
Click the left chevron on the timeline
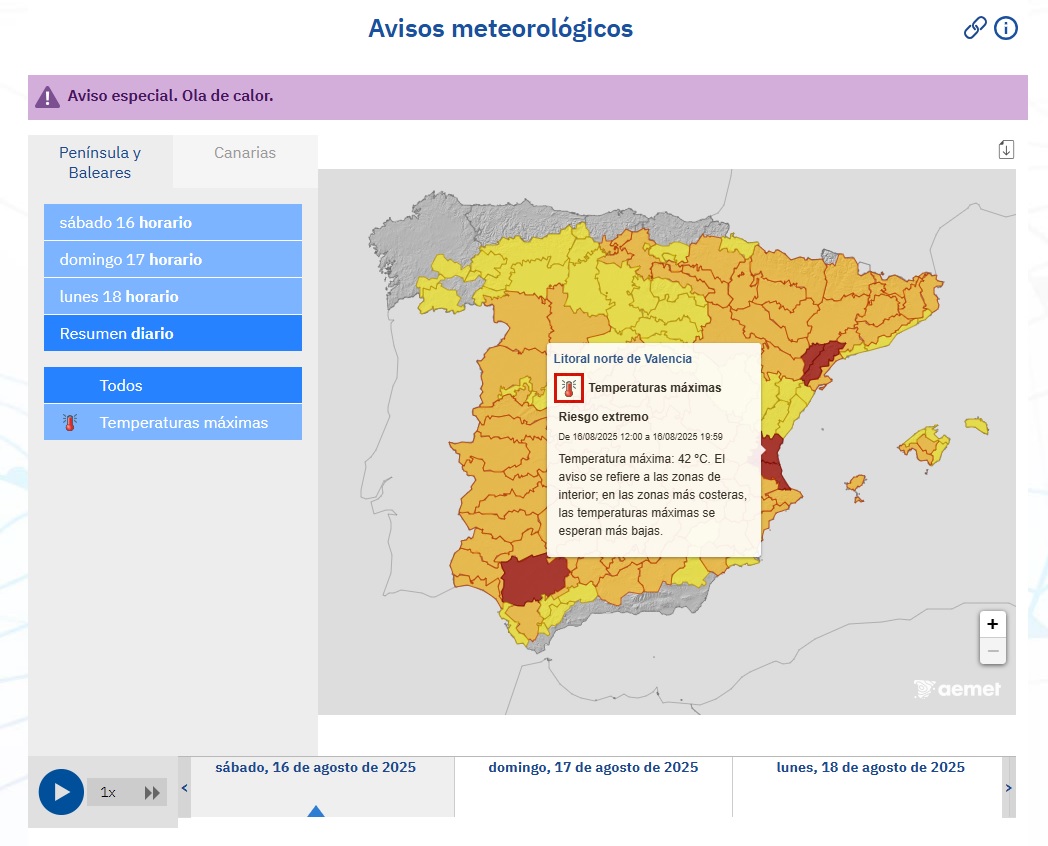click(184, 787)
